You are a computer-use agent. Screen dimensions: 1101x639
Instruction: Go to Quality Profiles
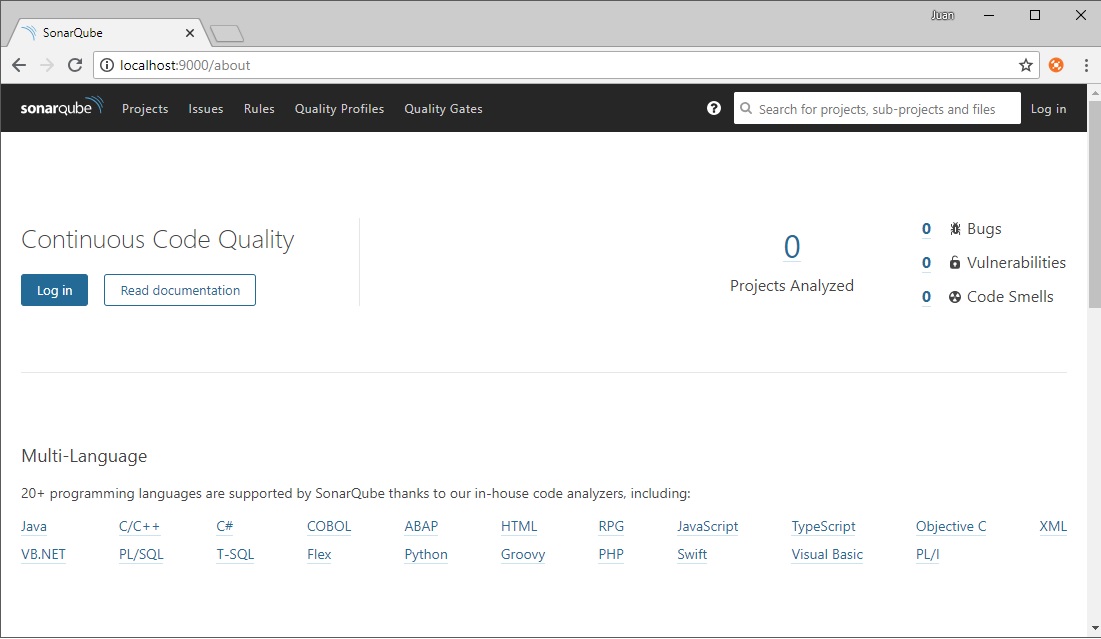click(x=339, y=109)
